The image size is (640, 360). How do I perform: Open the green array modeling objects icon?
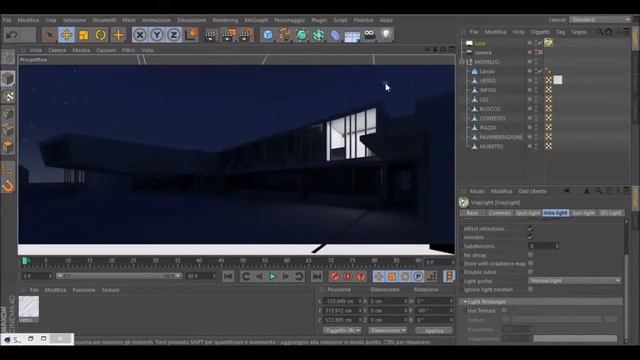[x=318, y=35]
